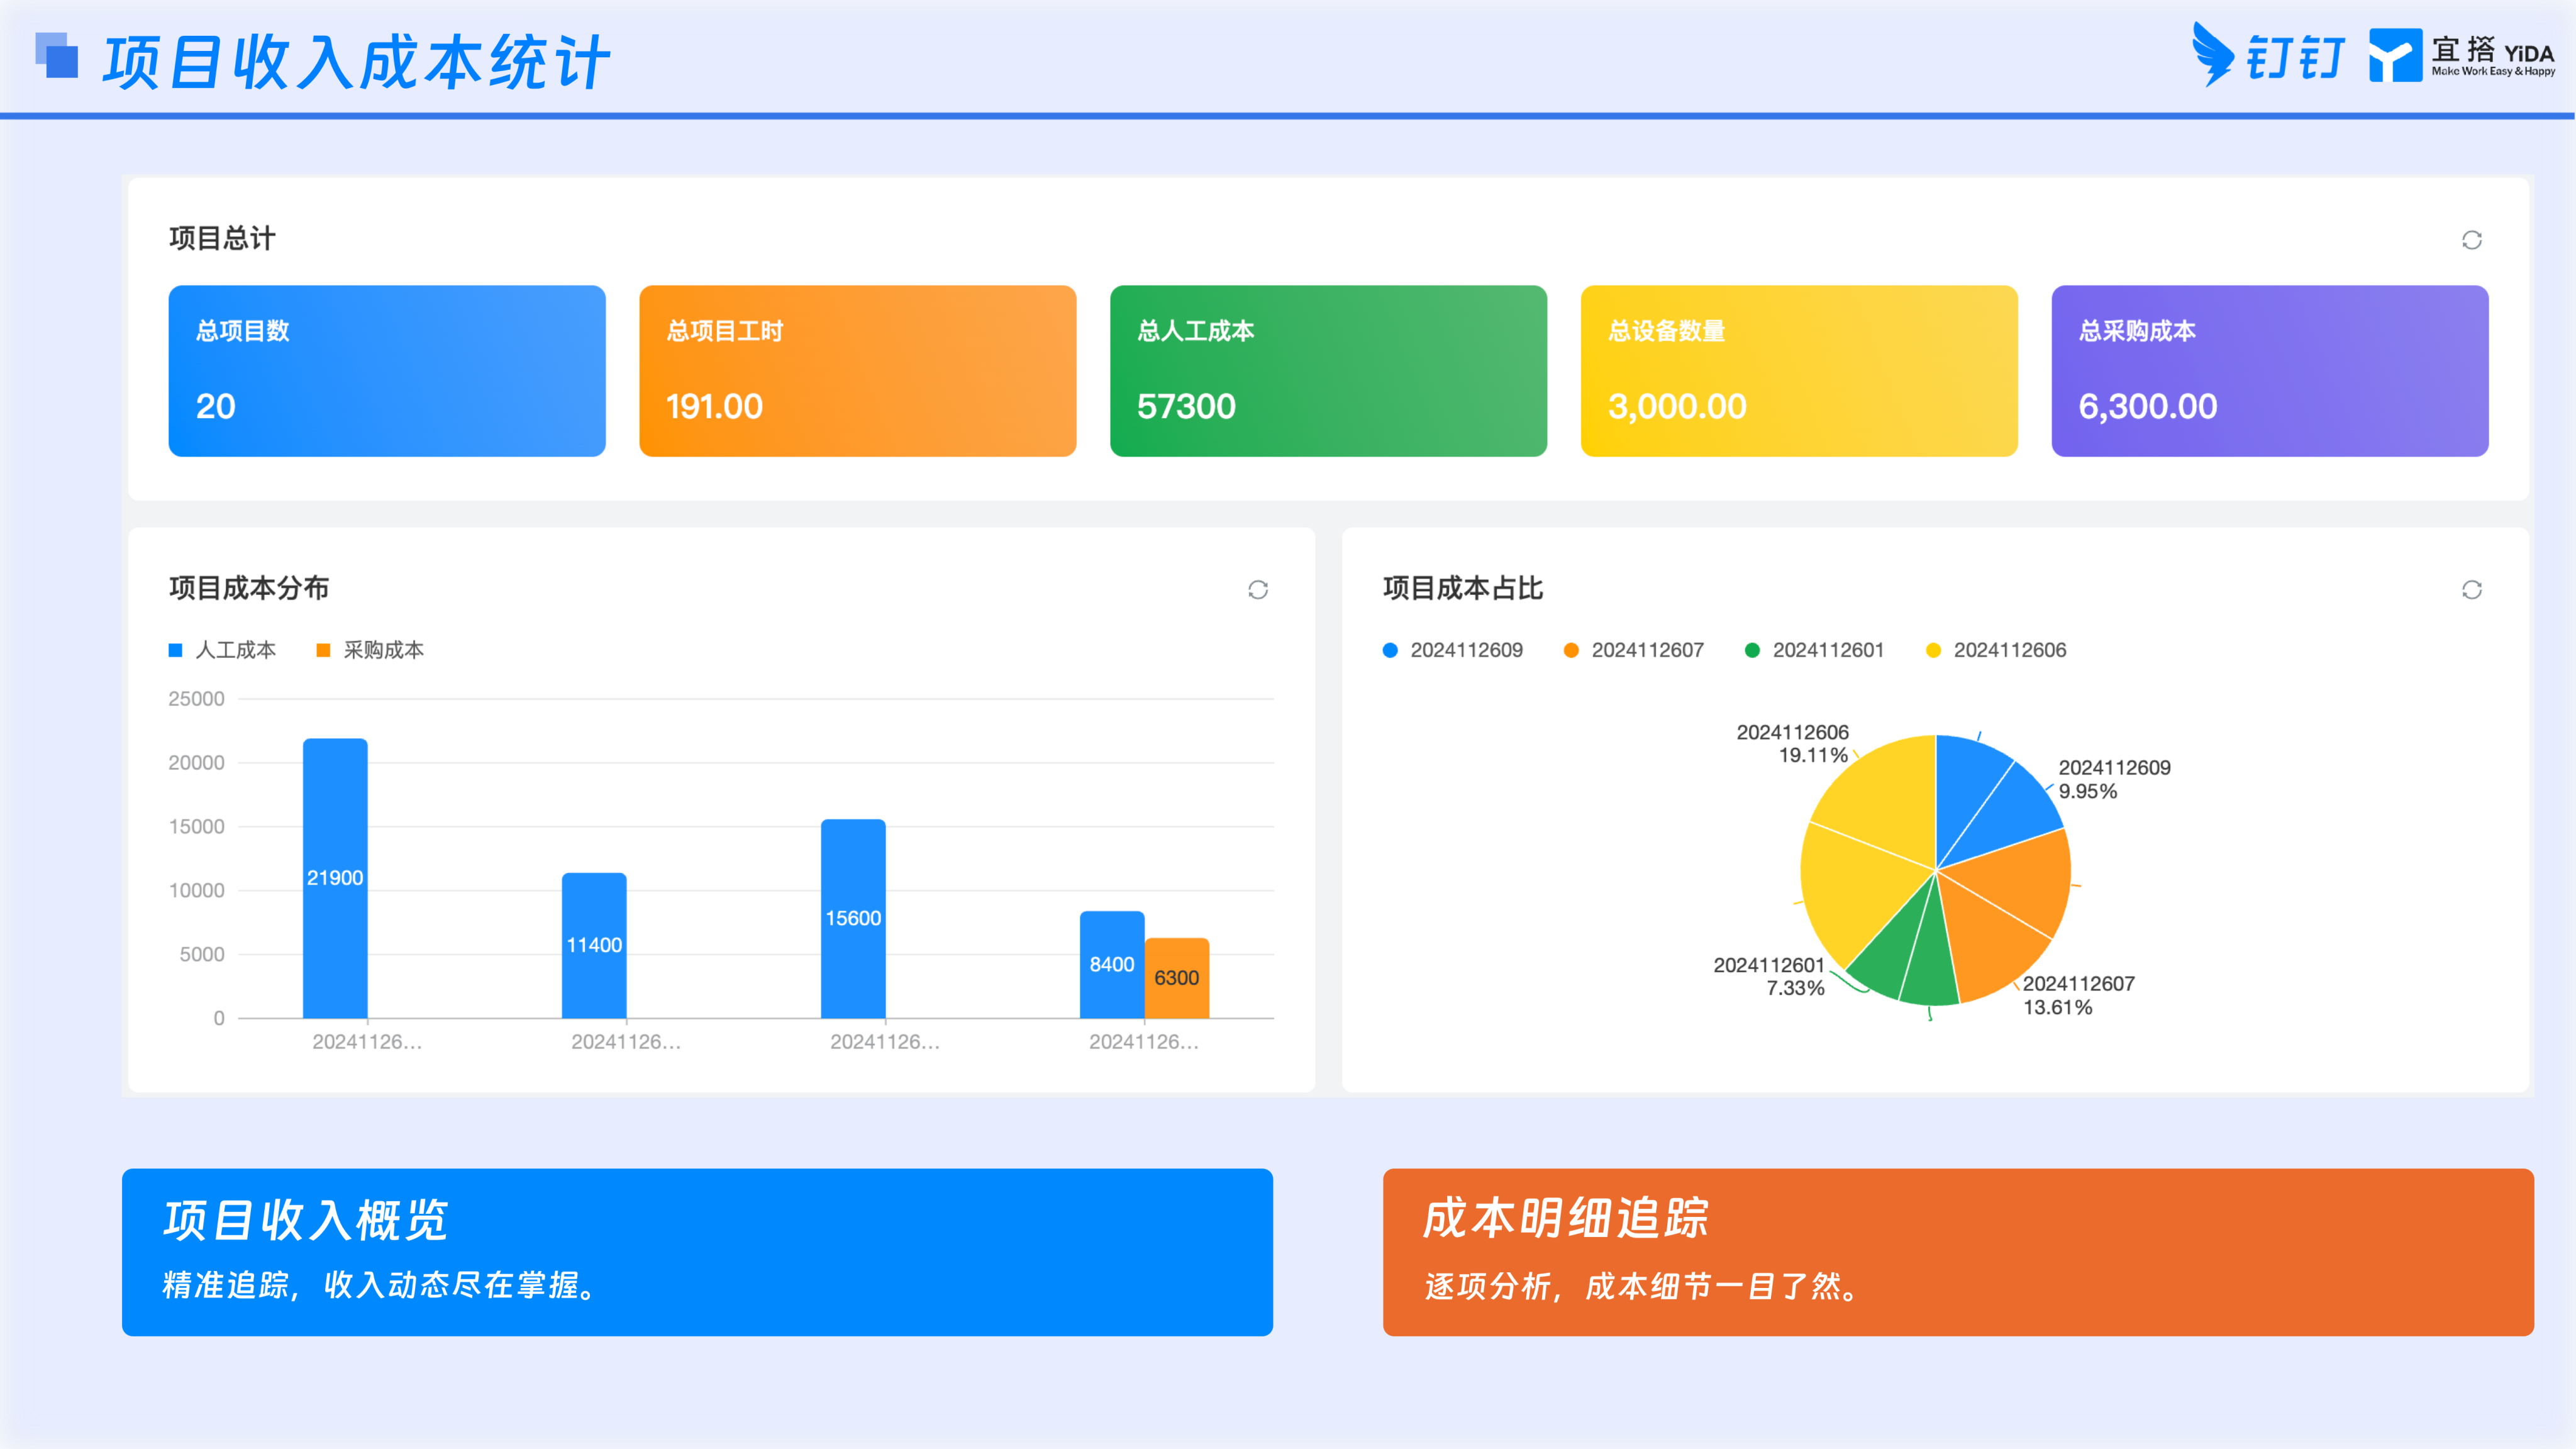
Task: Click the 5000 y-axis tick label
Action: point(202,955)
